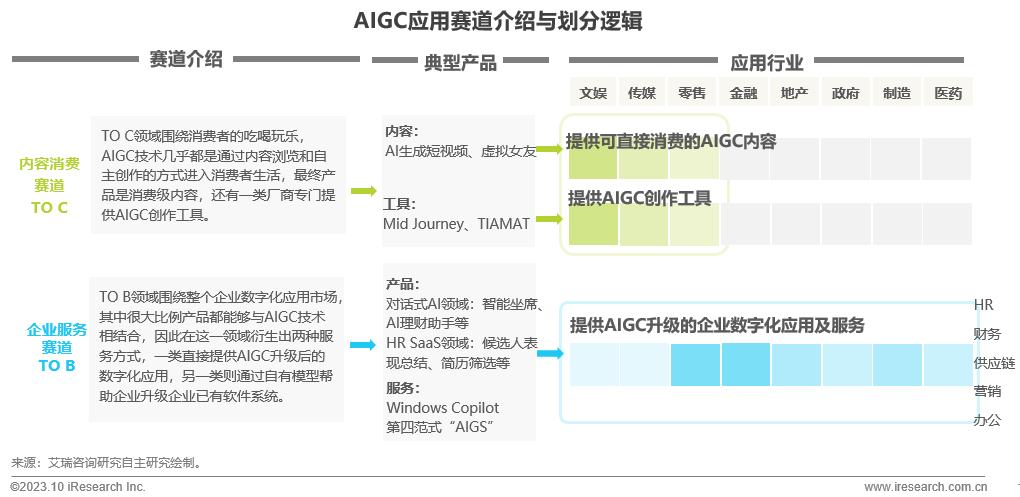
Task: Select the 应用行业 section header
Action: click(x=767, y=62)
